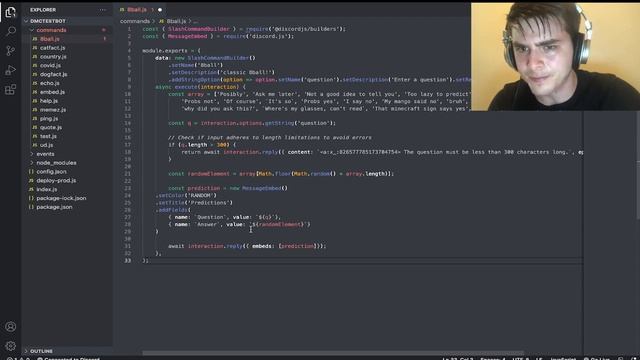Click the editor's horizontal scrollbar
This screenshot has width=640, height=360.
(x=333, y=352)
